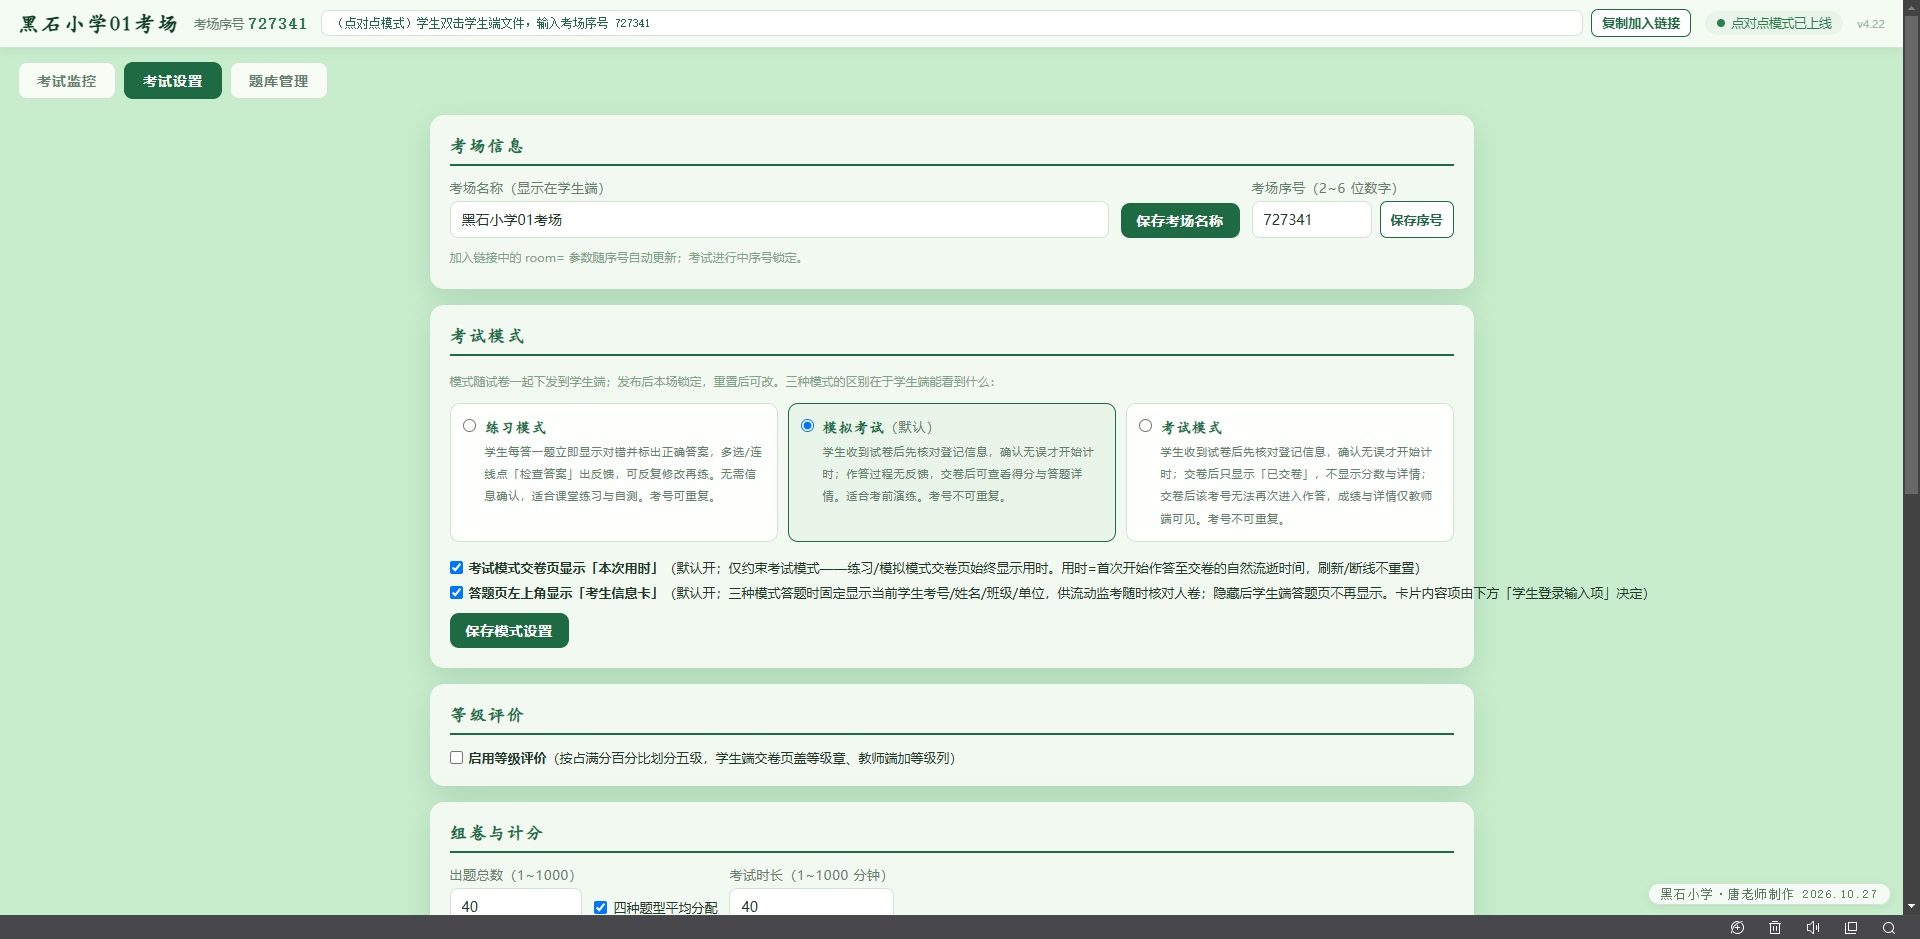
Task: Toggle 考试模式交卷页显示「本次用时」 checkbox
Action: [456, 568]
